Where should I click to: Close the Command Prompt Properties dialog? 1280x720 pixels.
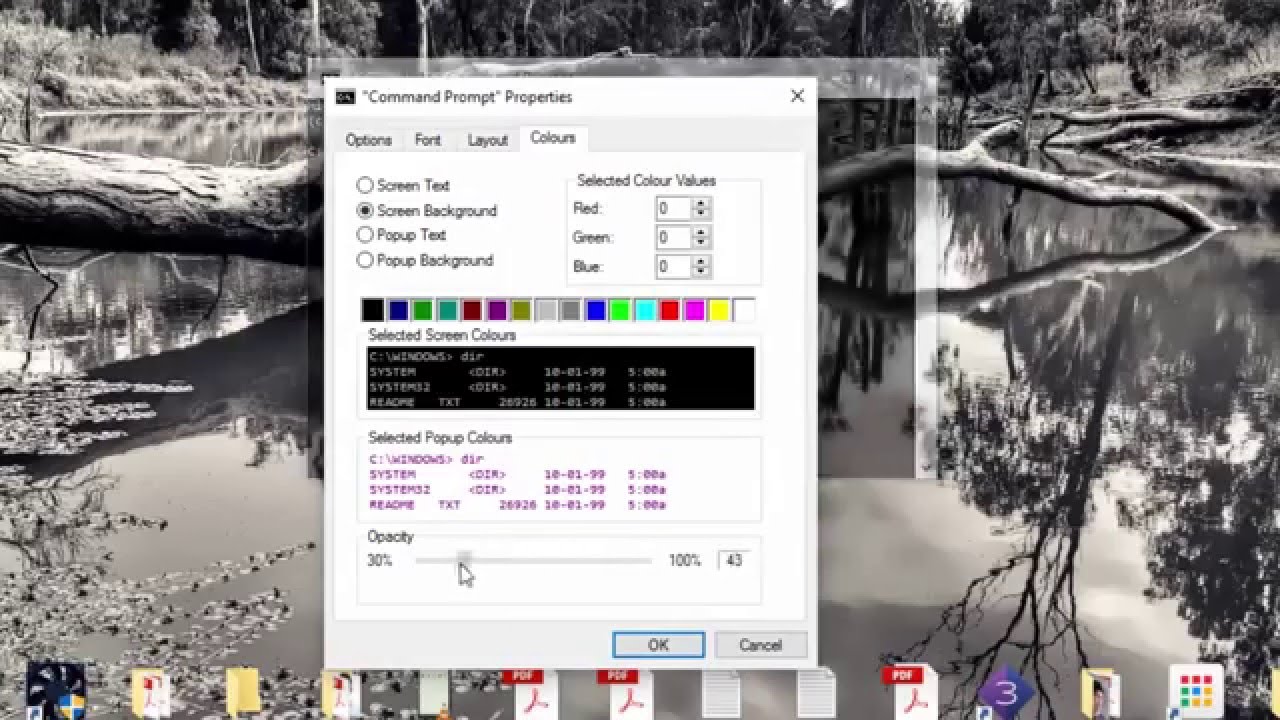click(x=797, y=96)
